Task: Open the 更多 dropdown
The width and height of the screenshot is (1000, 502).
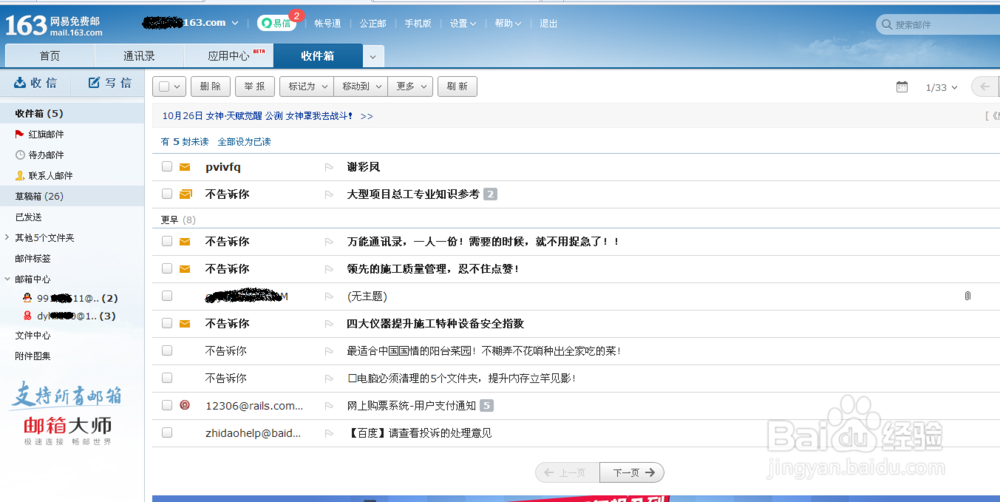Action: (410, 87)
